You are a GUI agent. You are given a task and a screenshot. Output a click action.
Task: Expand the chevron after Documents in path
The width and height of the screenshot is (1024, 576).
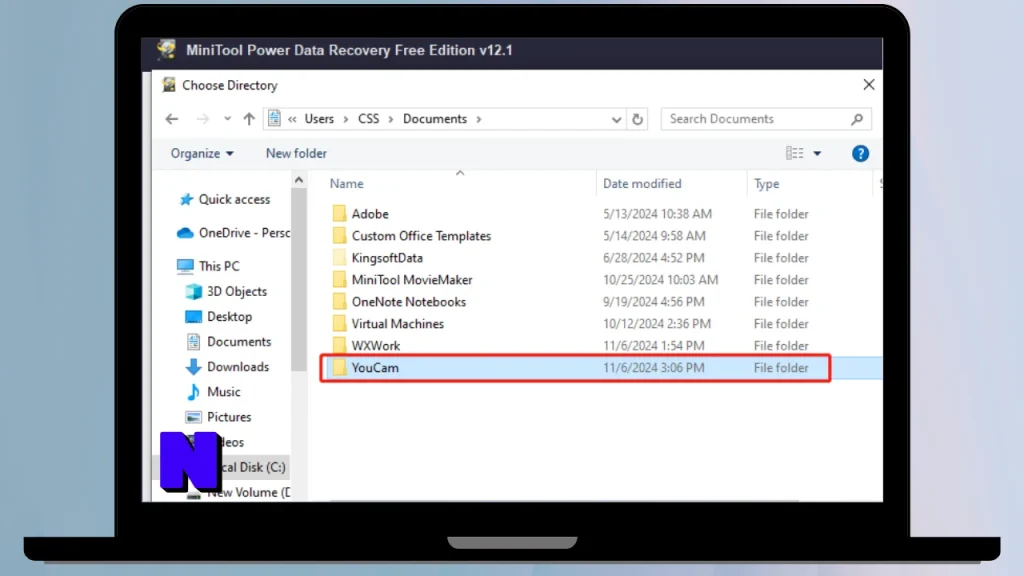point(479,120)
